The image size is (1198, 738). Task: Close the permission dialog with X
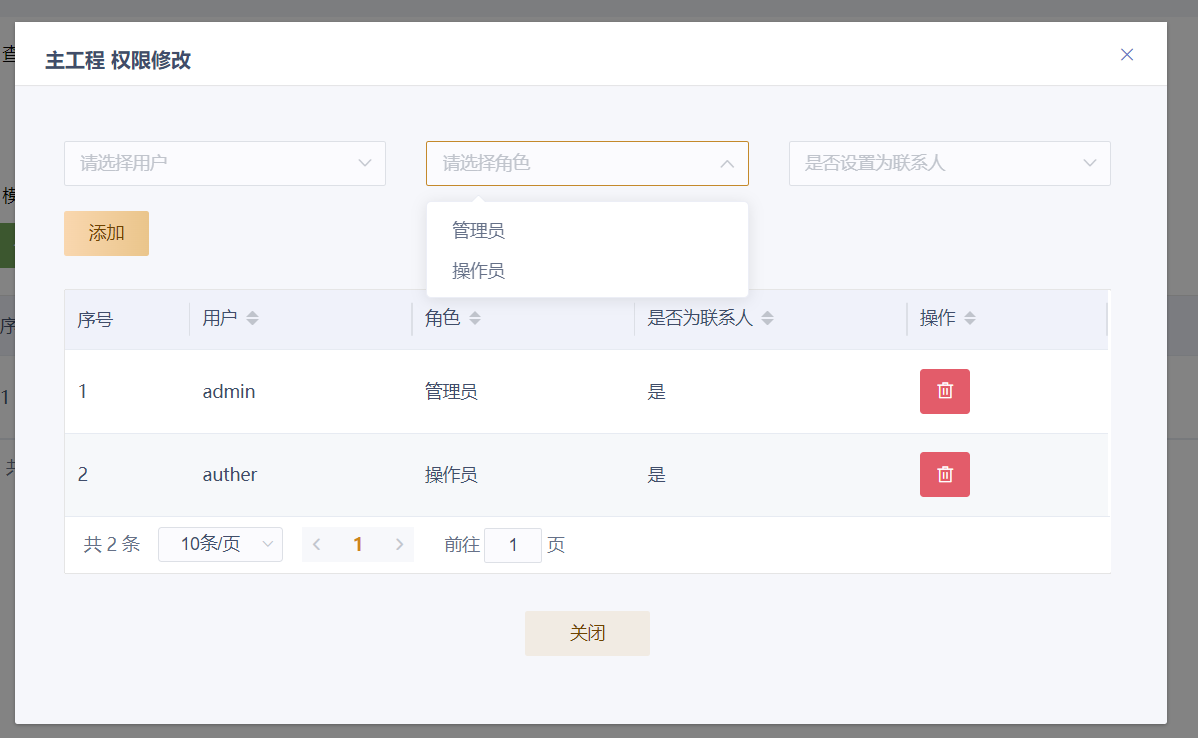click(x=1126, y=55)
